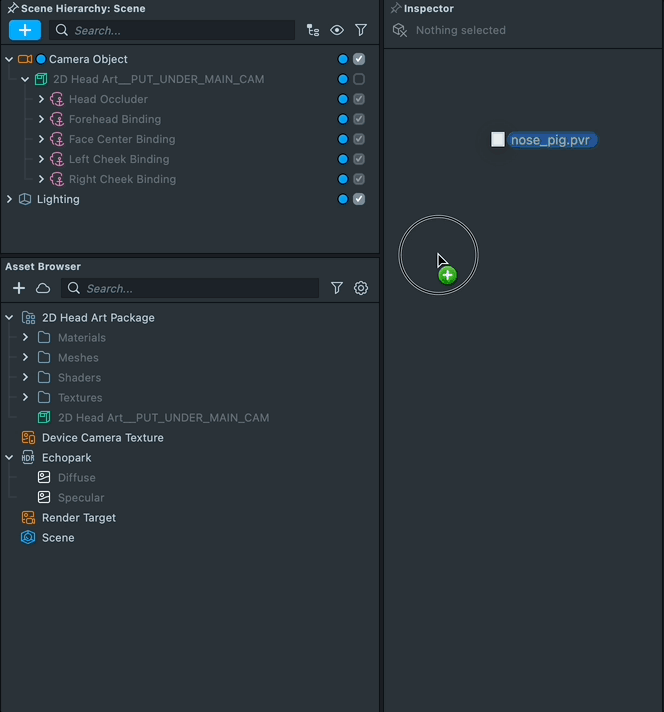The image size is (664, 712).
Task: Open the Asset Library cloud icon
Action: point(43,288)
